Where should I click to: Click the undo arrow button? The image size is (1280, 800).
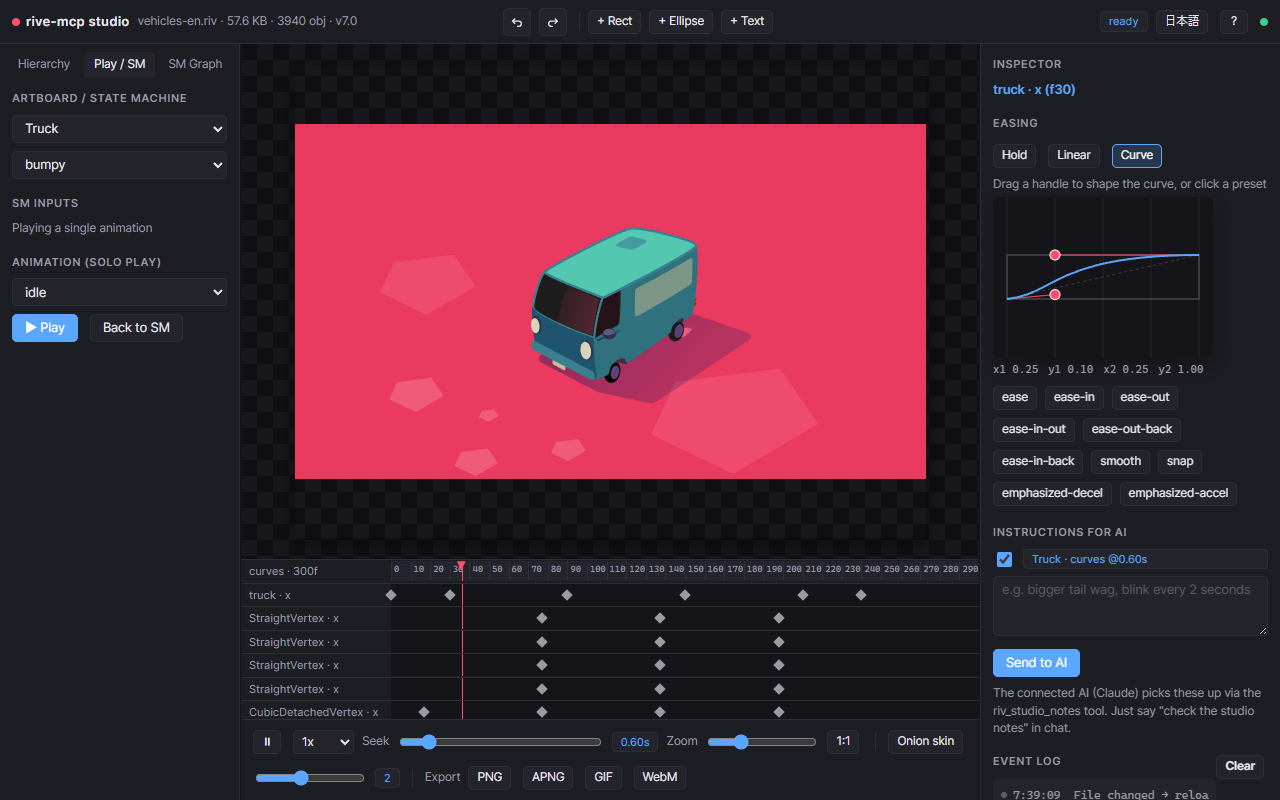coord(517,21)
